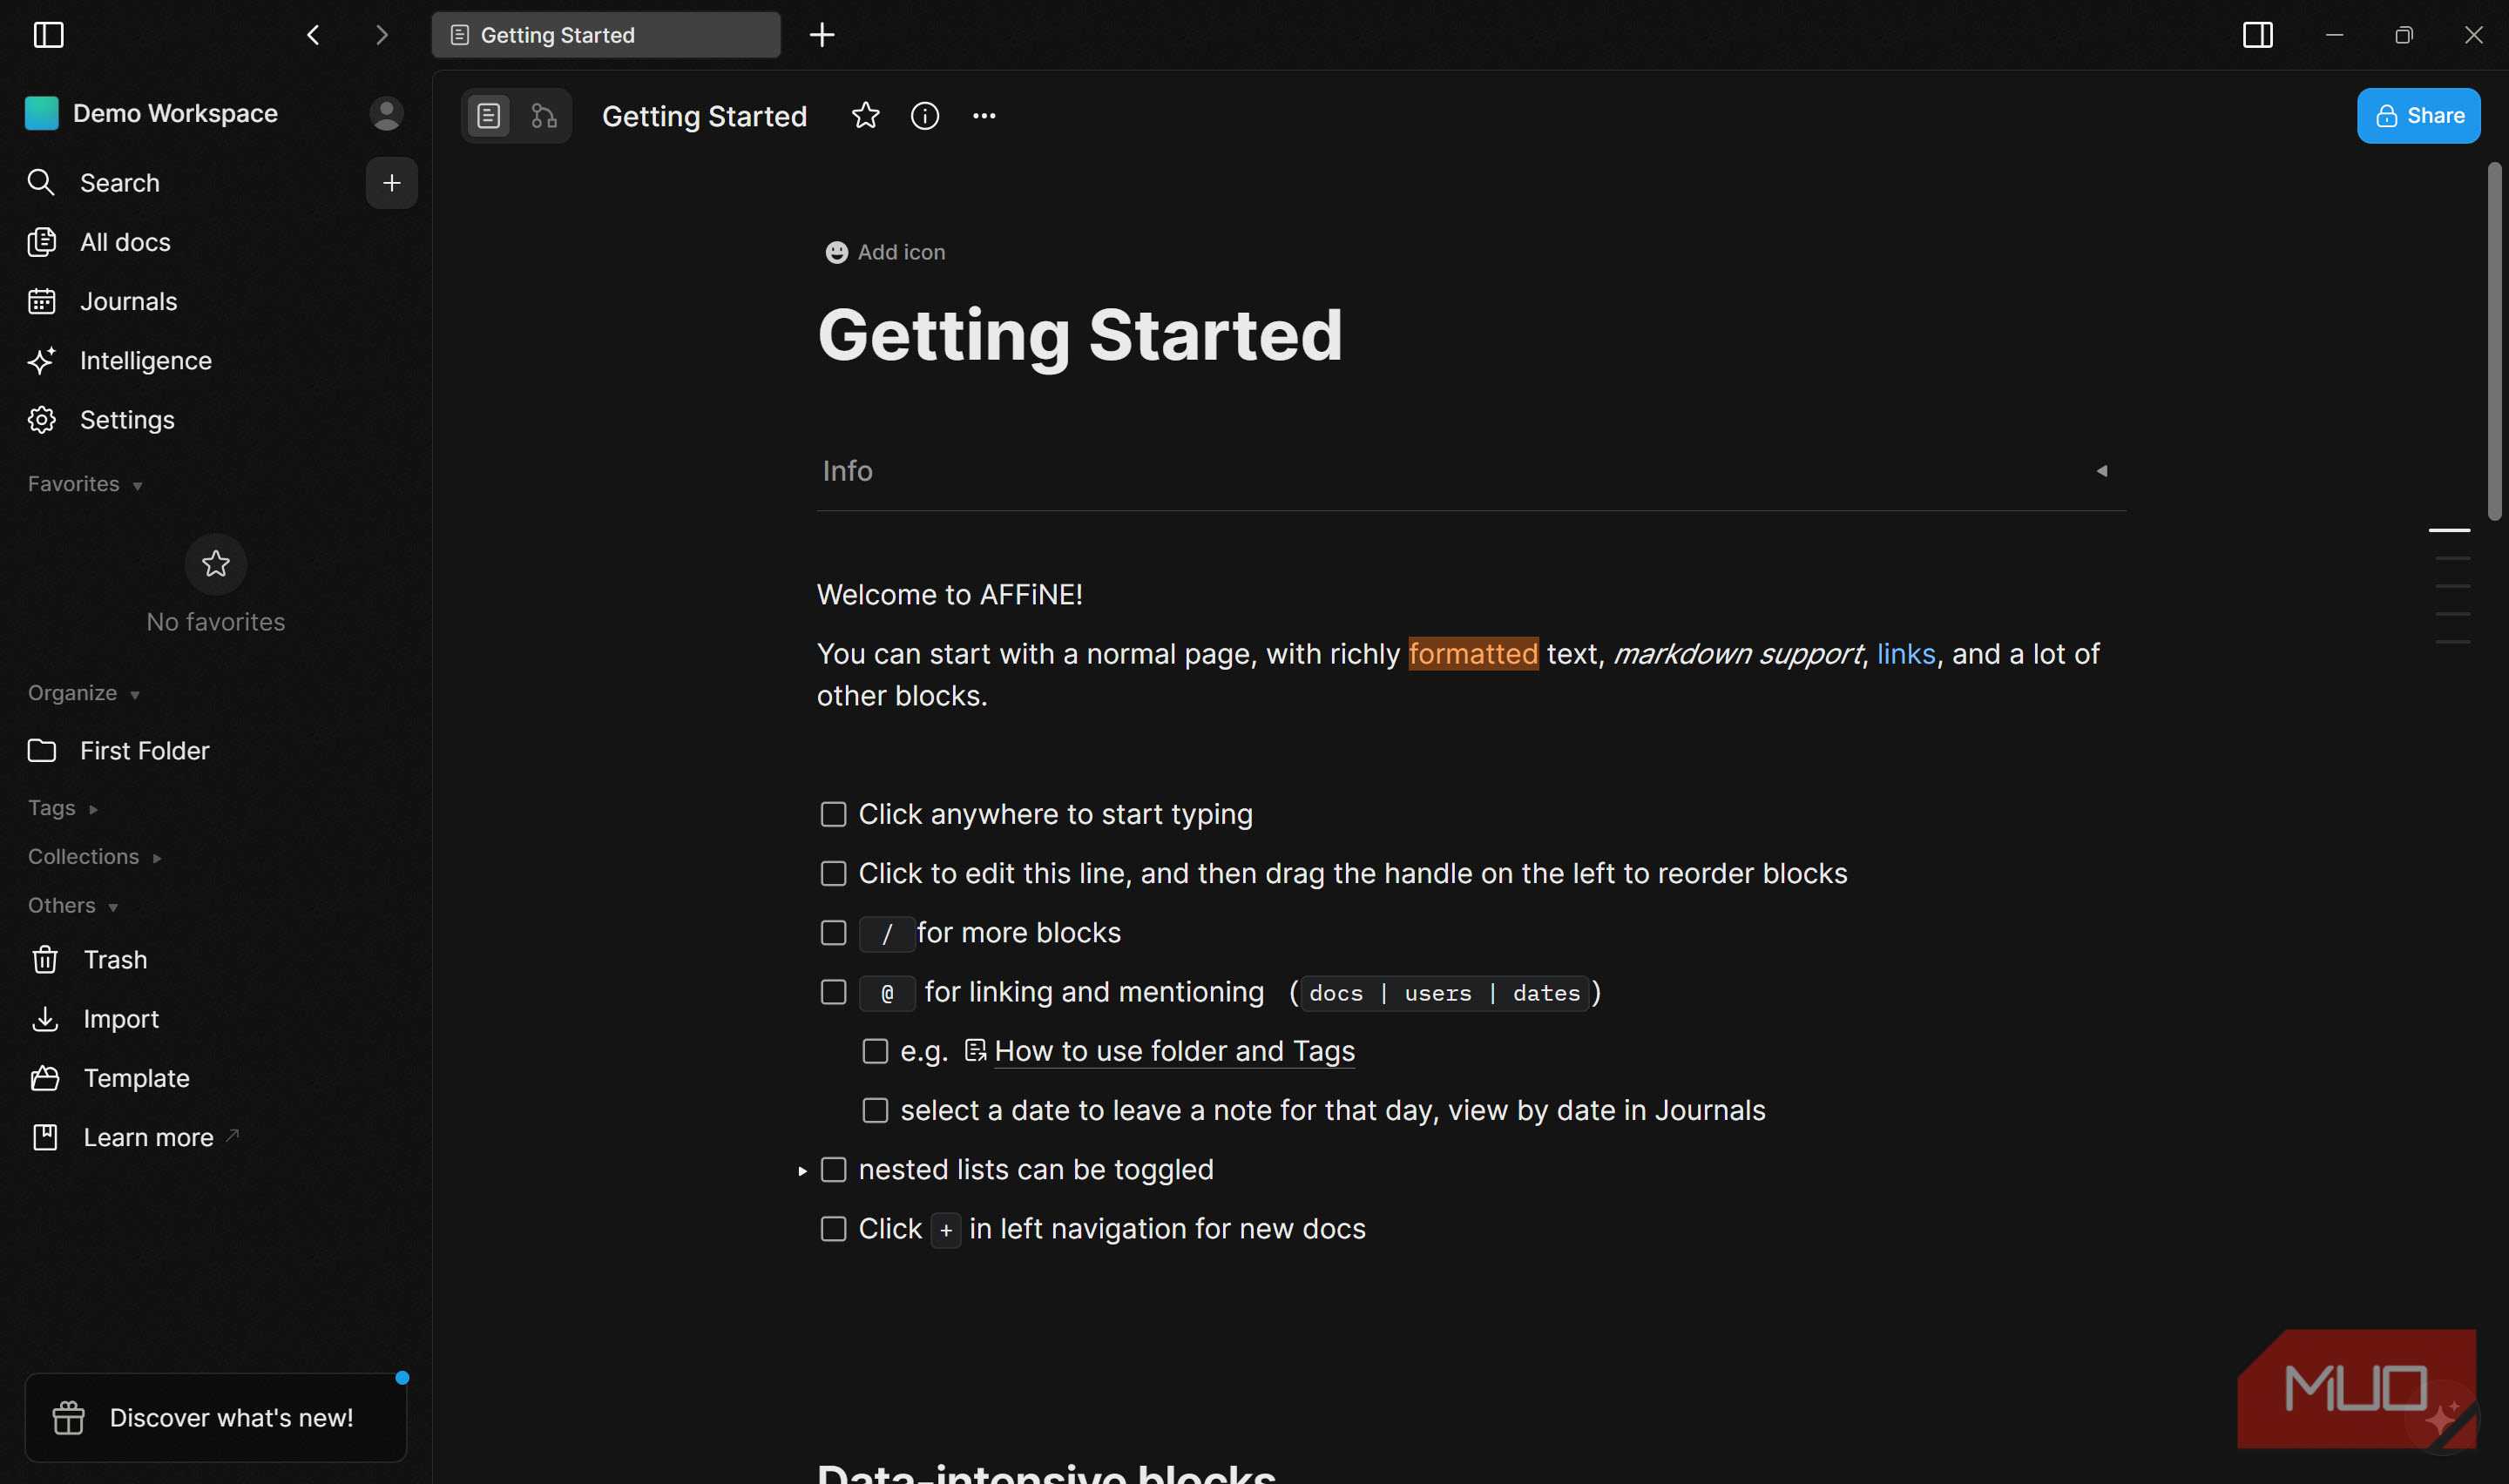Click the Demo Workspace avatar icon
2509x1484 pixels.
(x=42, y=113)
